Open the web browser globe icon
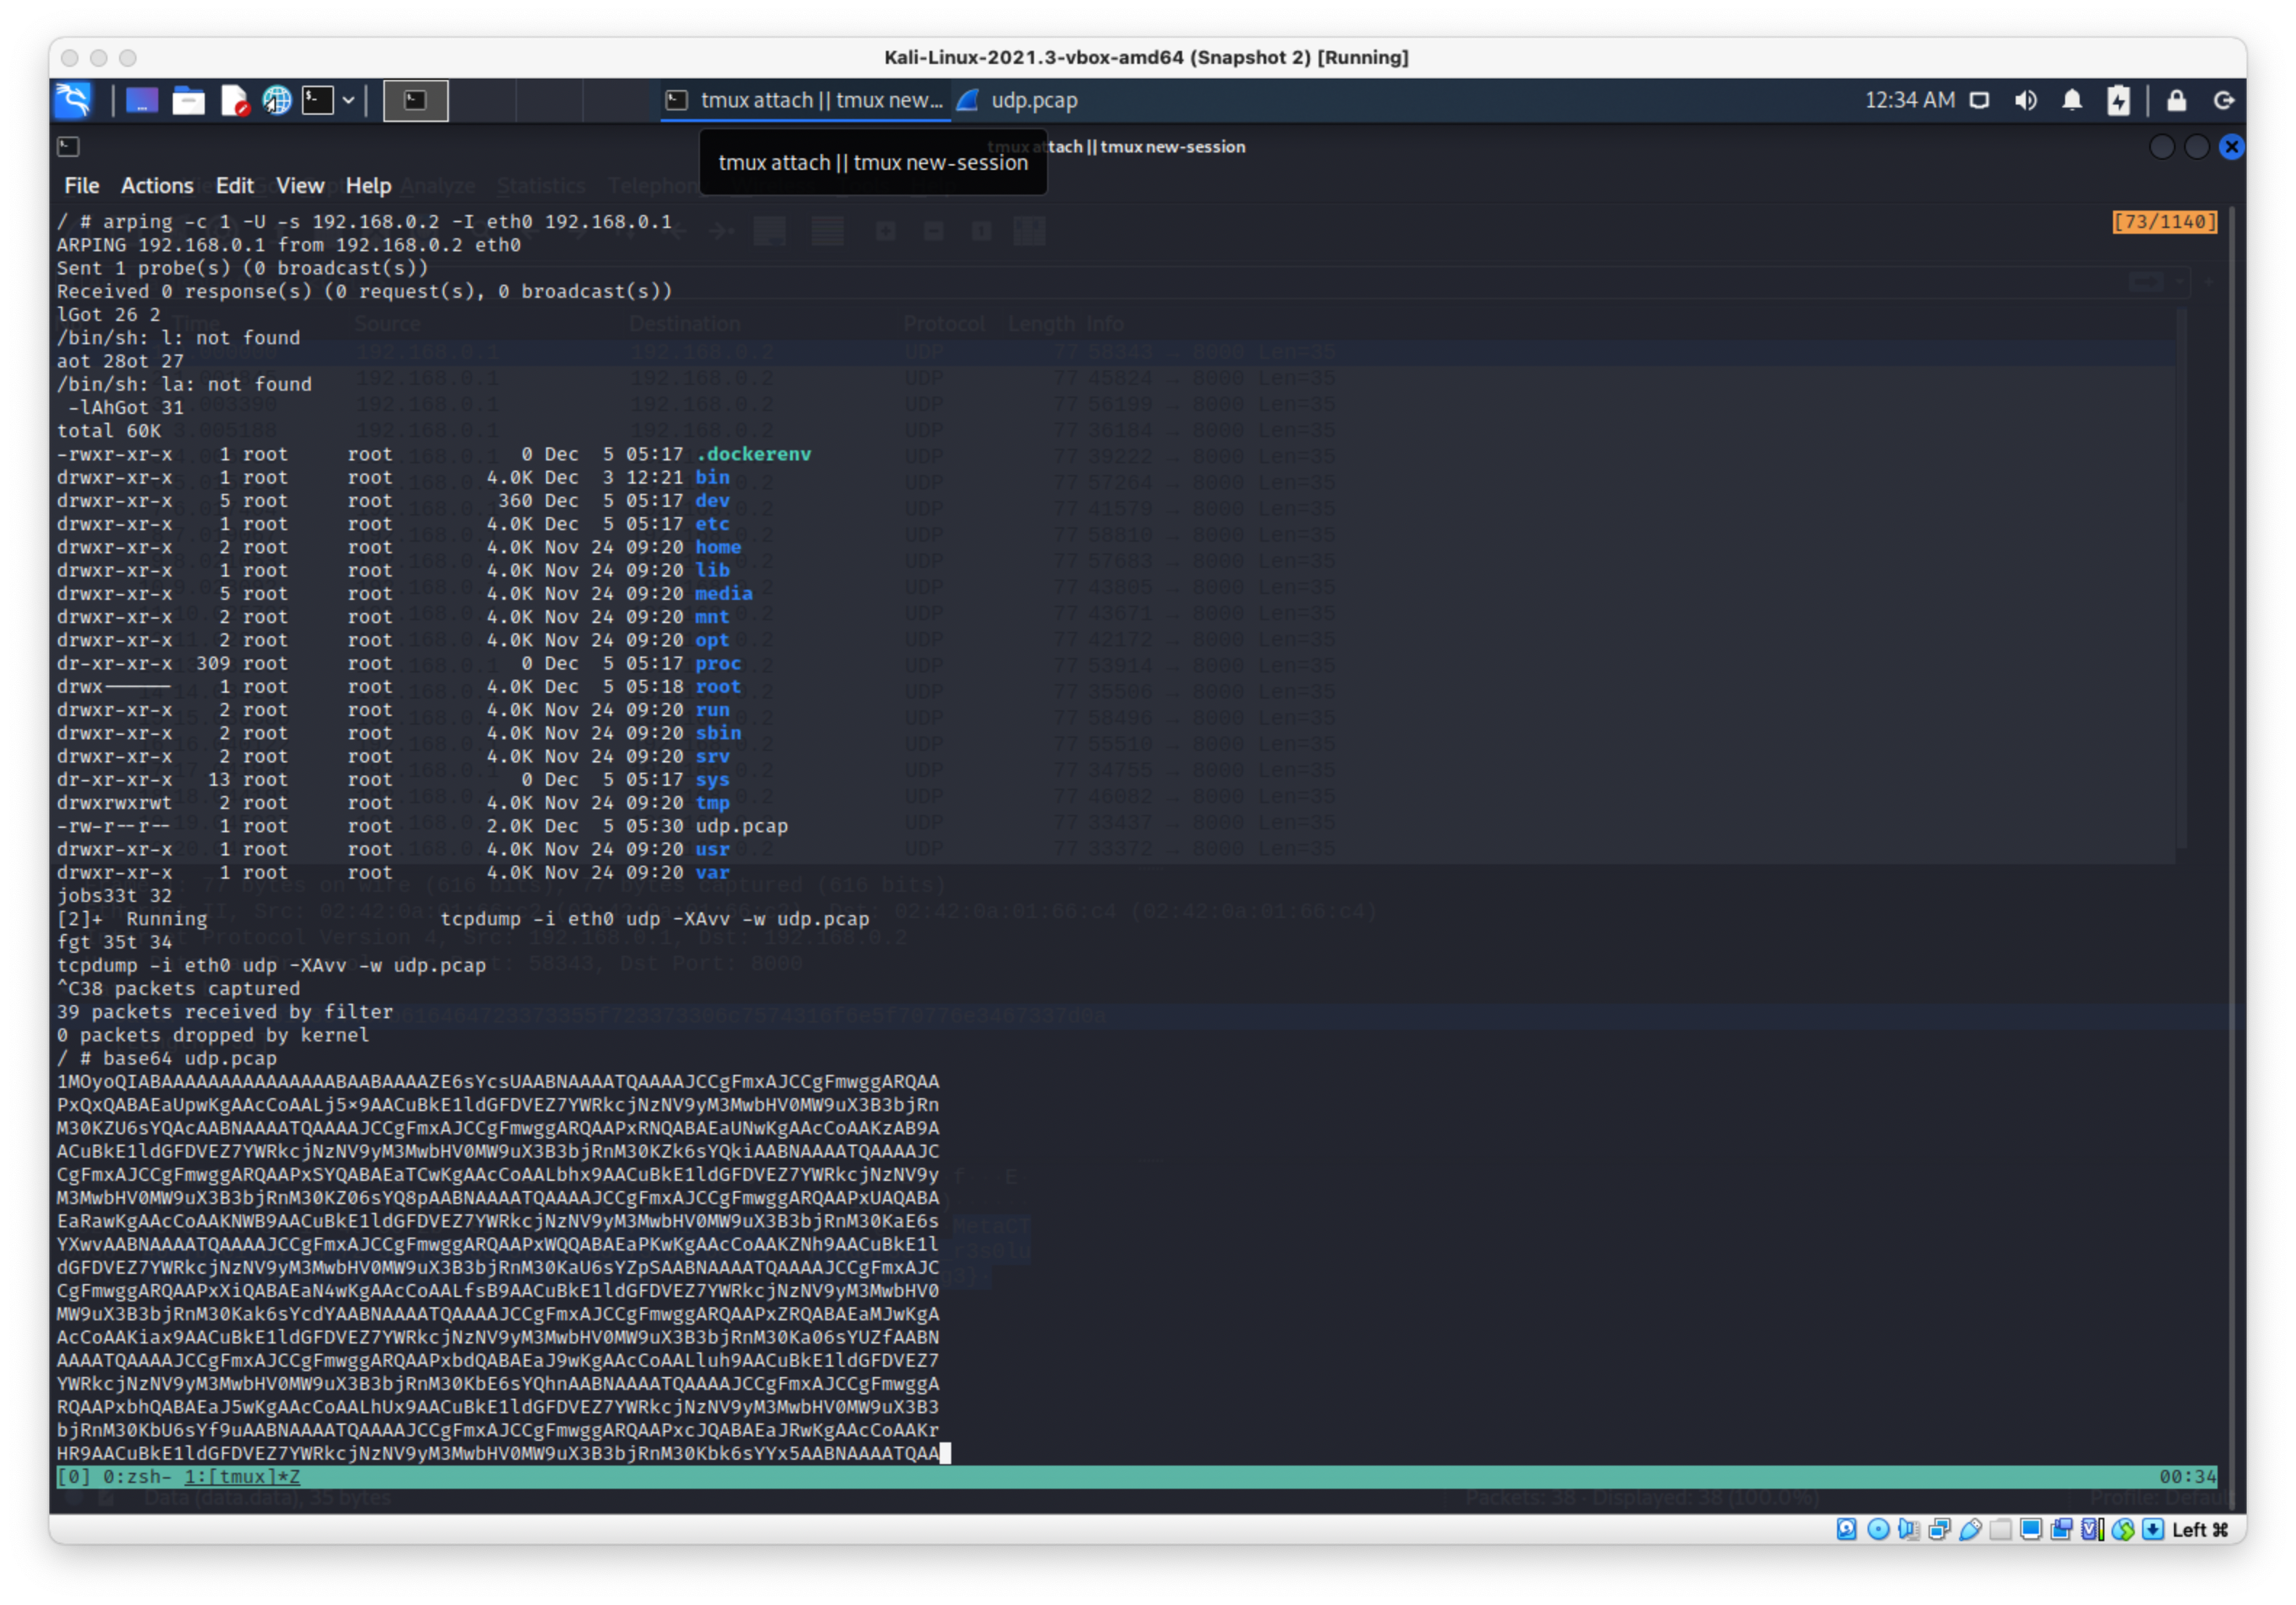 pyautogui.click(x=277, y=100)
